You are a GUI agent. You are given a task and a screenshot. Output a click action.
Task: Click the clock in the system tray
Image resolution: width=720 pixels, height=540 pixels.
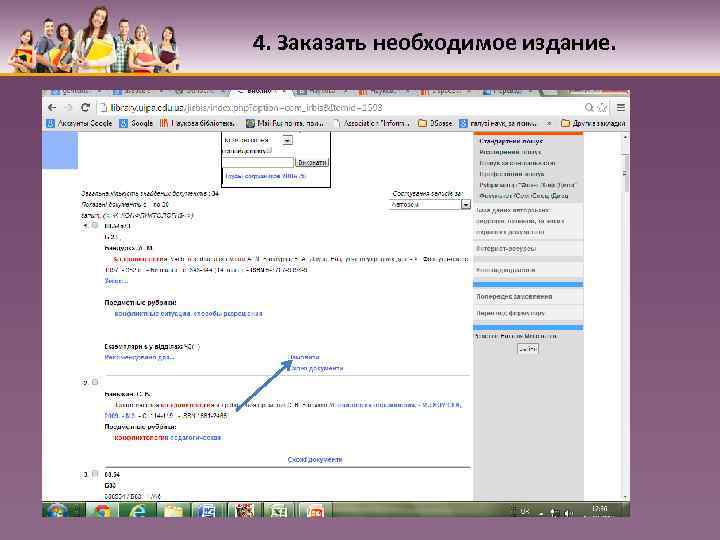[x=600, y=511]
